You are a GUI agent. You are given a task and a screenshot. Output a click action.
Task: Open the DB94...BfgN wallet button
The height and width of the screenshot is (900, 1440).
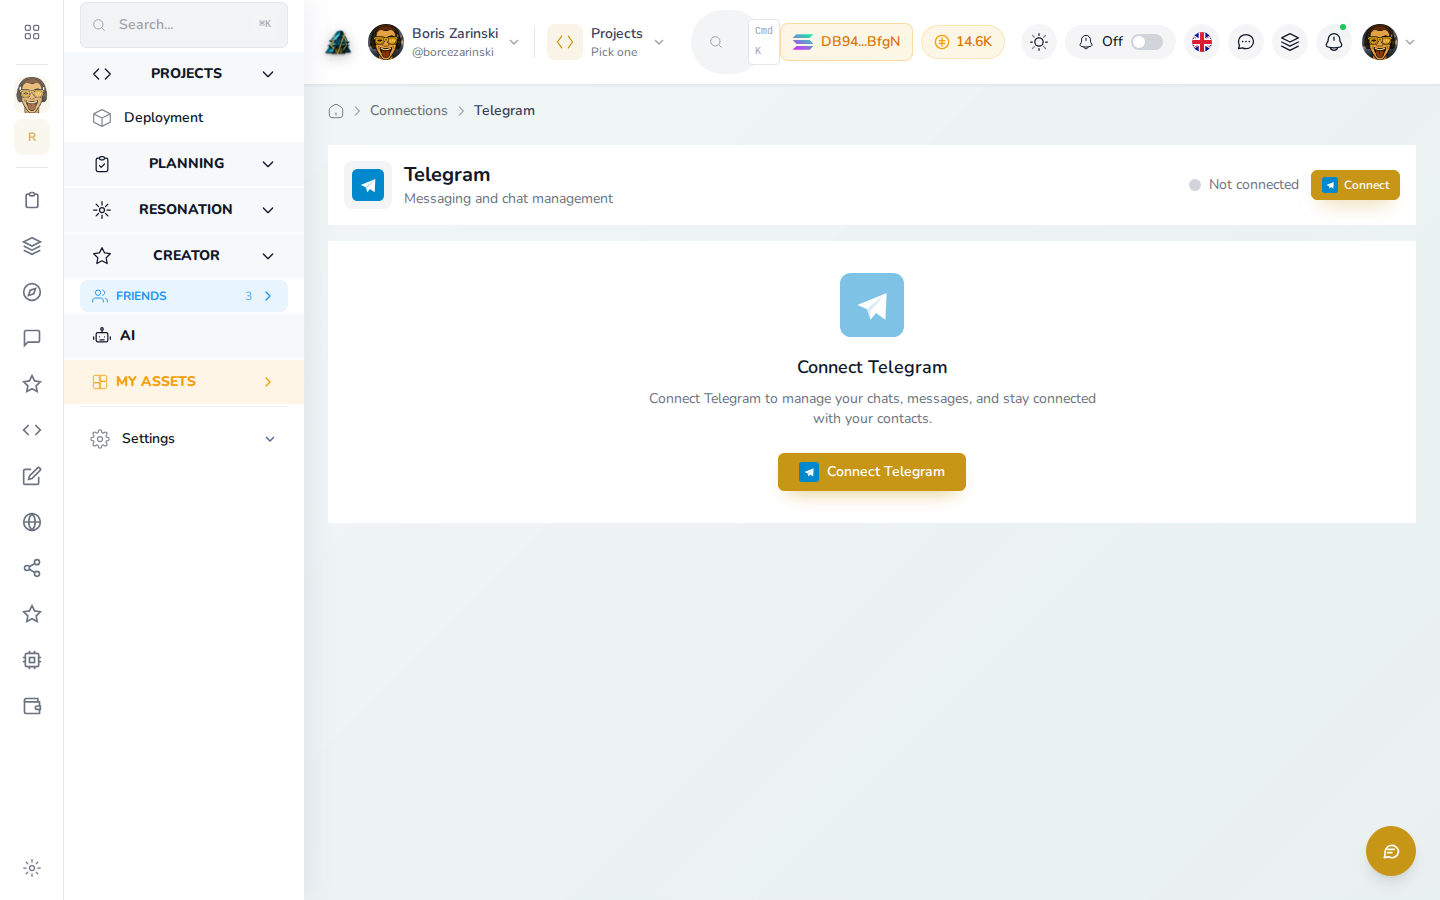[x=847, y=42]
